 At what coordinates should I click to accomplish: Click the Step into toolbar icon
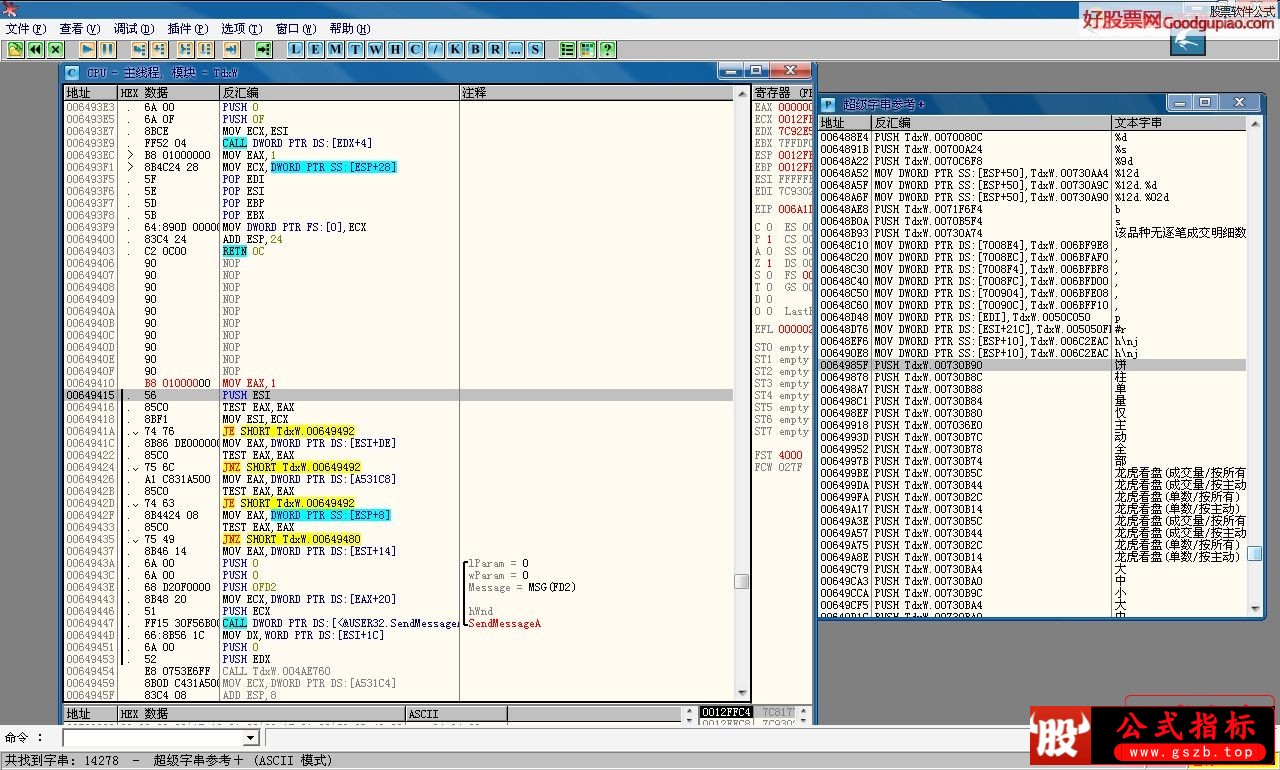[138, 49]
